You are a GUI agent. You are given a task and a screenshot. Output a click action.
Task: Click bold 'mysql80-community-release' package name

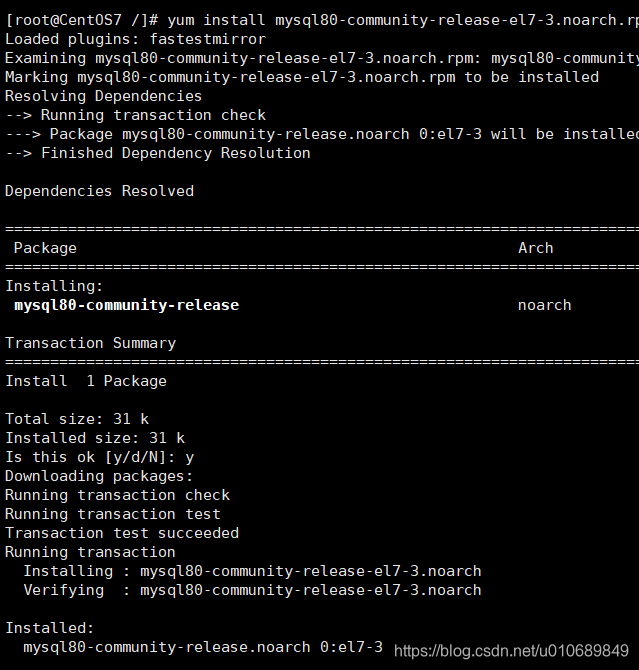(127, 305)
